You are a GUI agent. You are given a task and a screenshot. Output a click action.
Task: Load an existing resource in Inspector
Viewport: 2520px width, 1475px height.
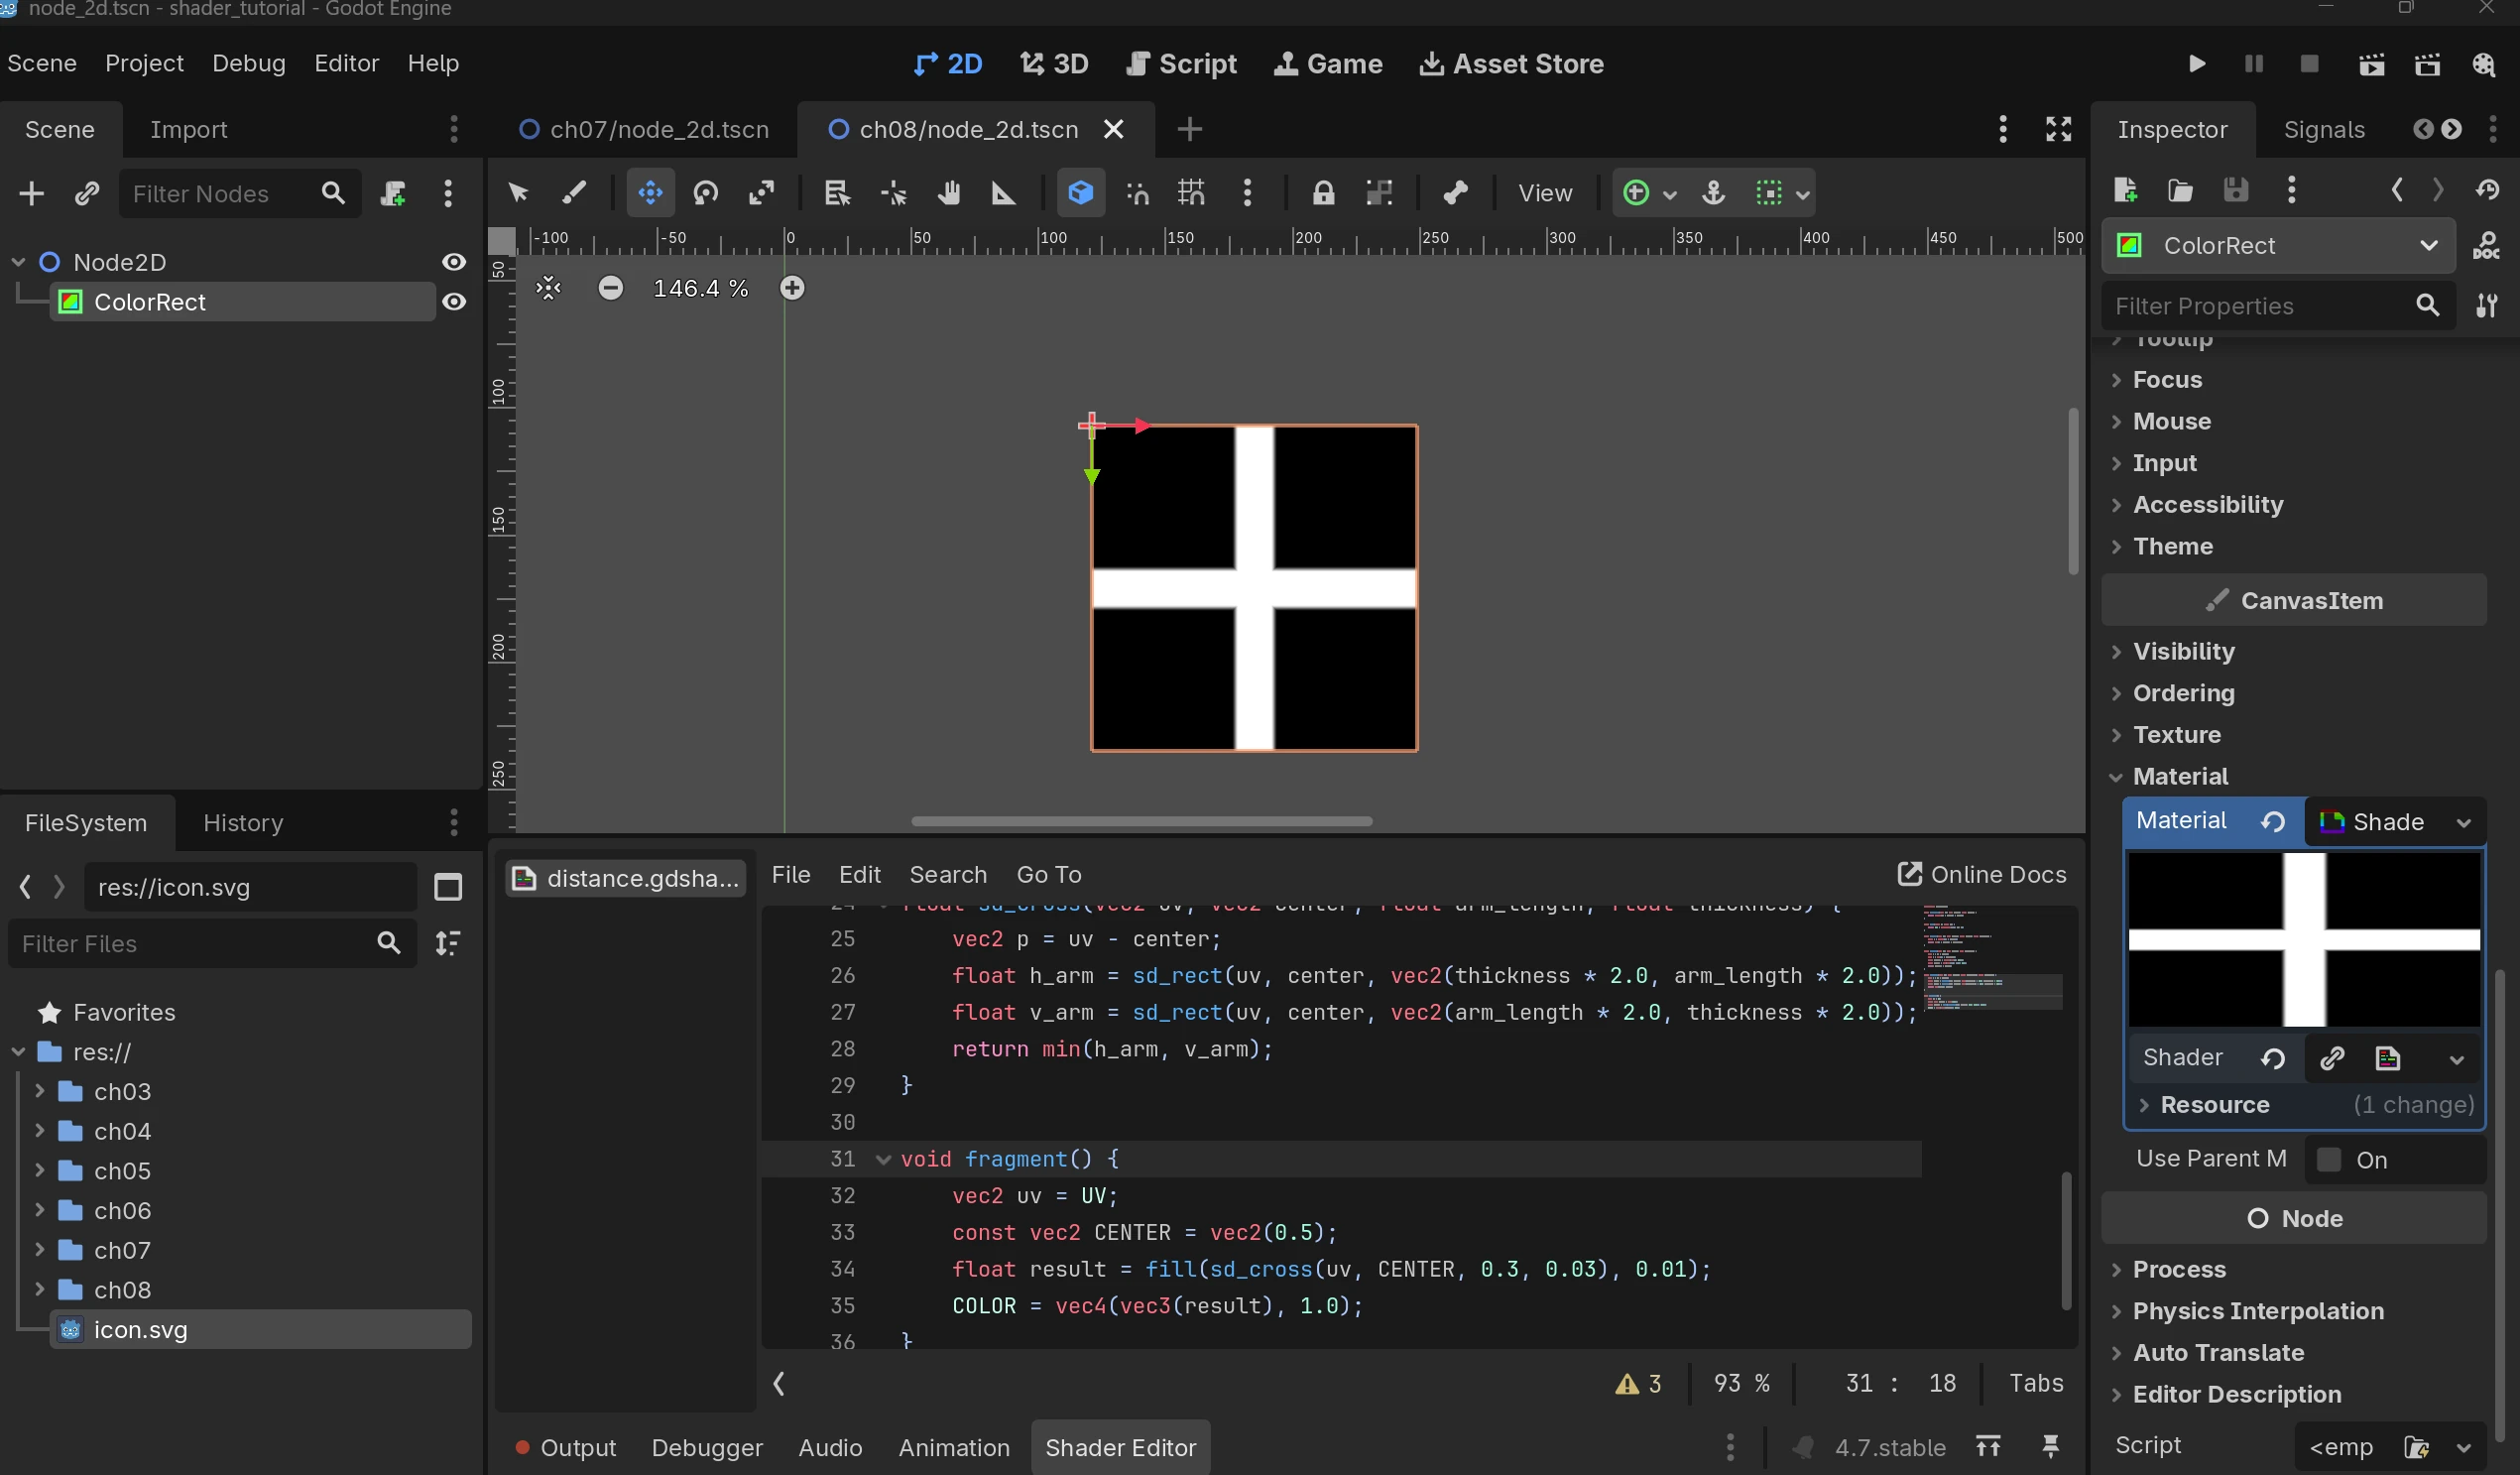pos(2180,190)
